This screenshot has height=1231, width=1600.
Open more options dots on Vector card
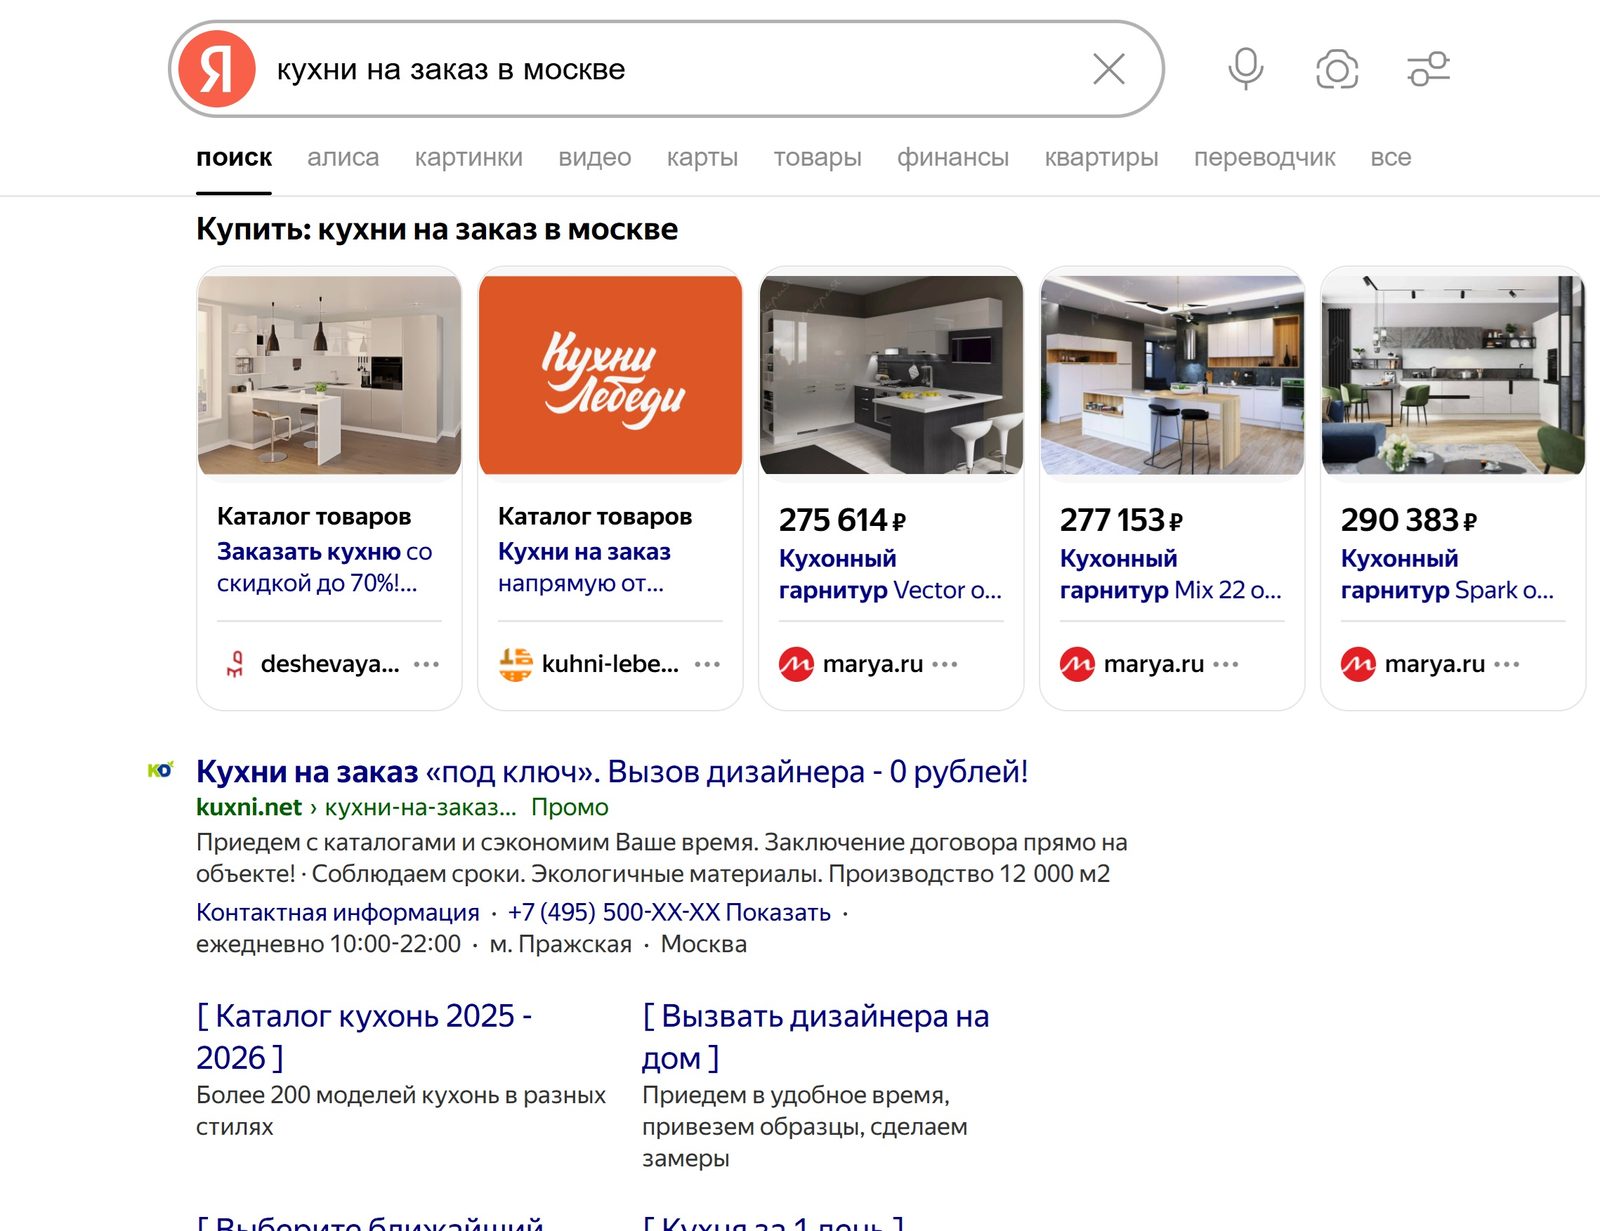[945, 664]
